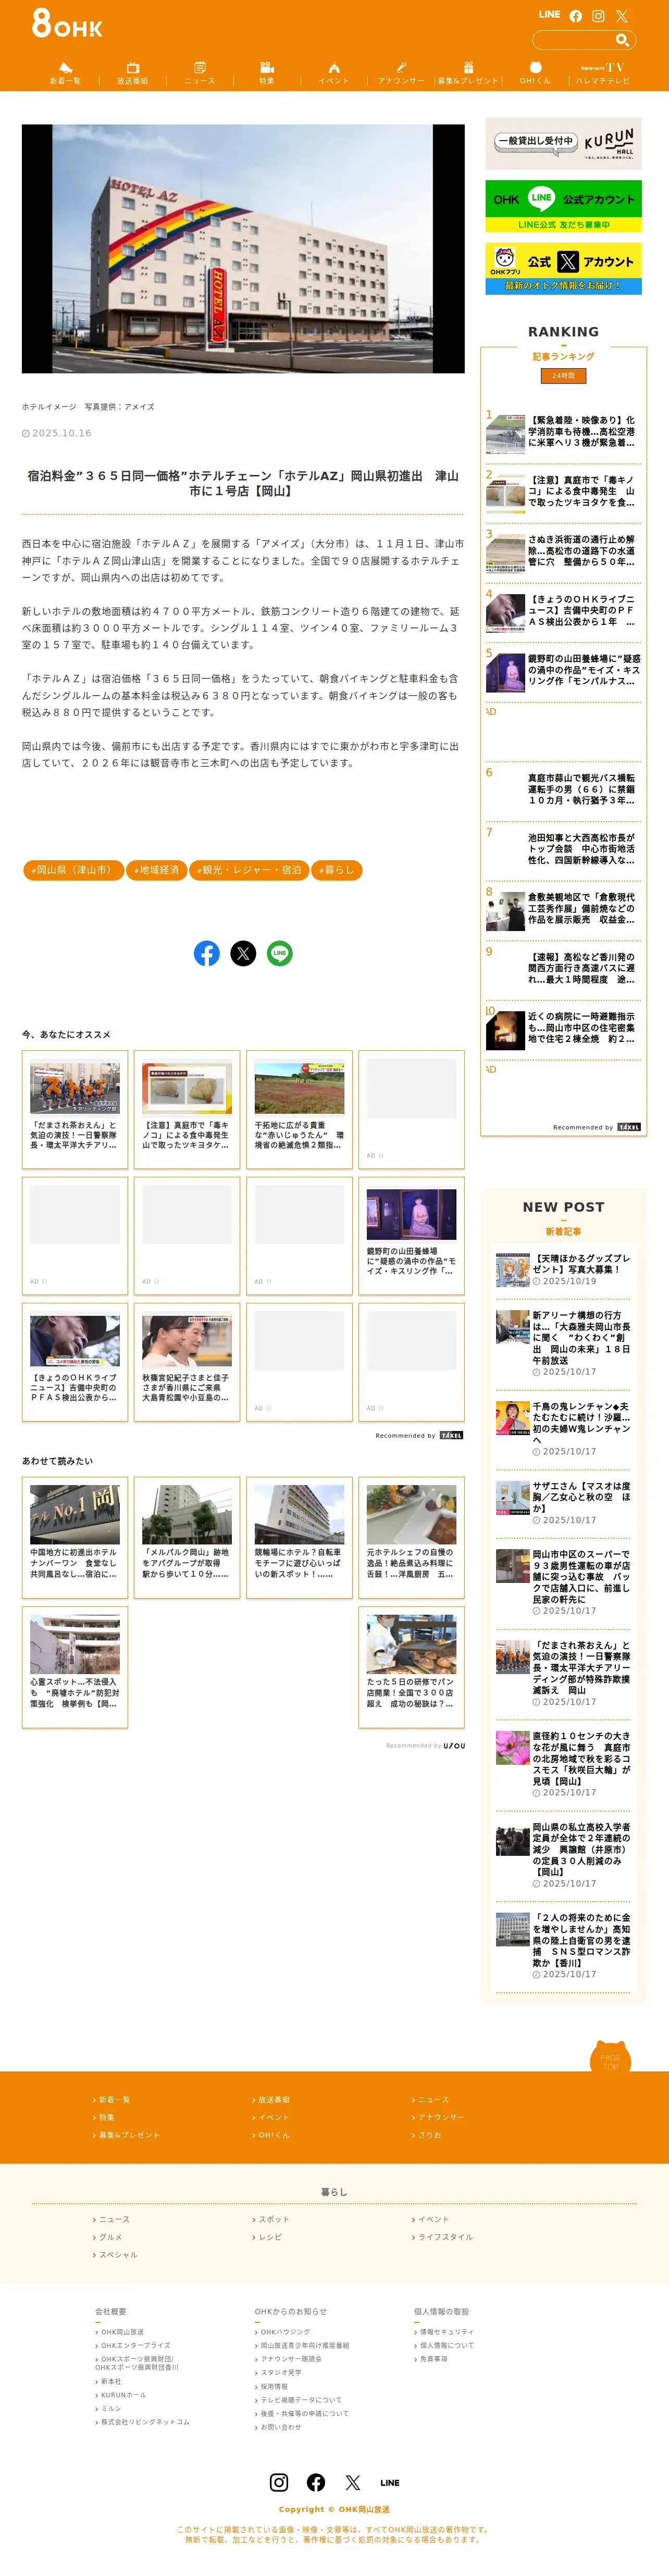
Task: Open ハレマチテレビ in the navigation bar
Action: click(602, 74)
